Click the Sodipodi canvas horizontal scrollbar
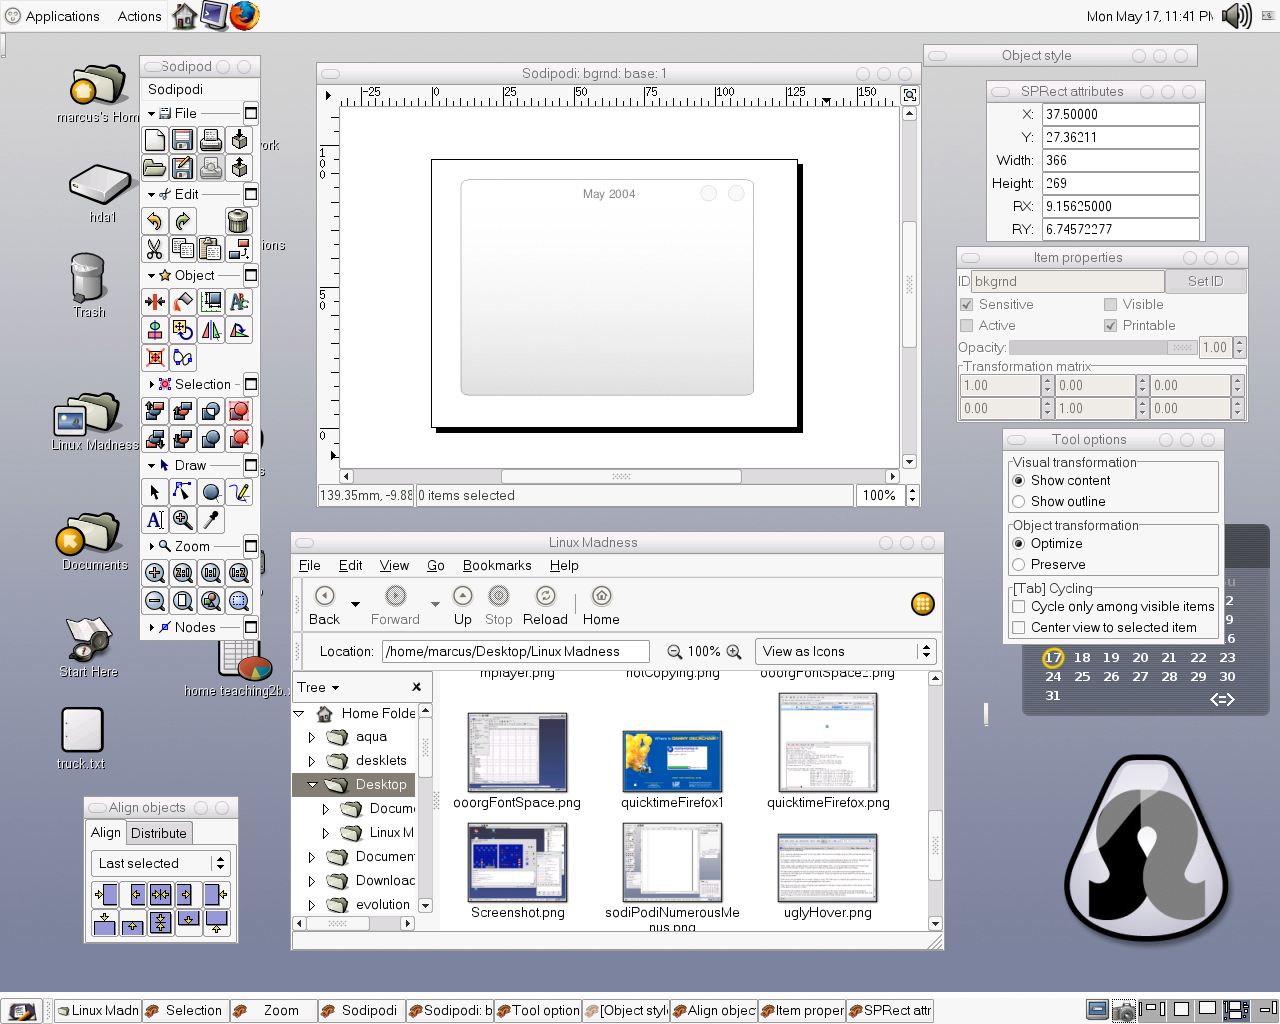 pos(620,477)
